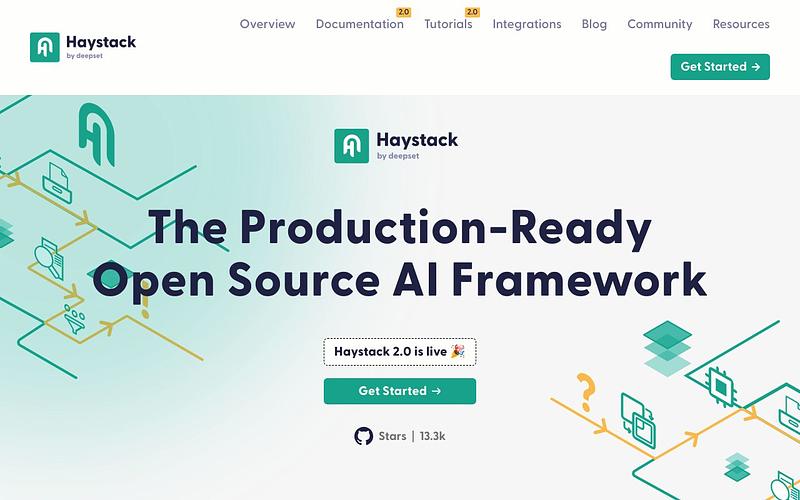Screen dimensions: 800x500
Task: Click the 2.0 badge on Documentation
Action: (x=404, y=12)
